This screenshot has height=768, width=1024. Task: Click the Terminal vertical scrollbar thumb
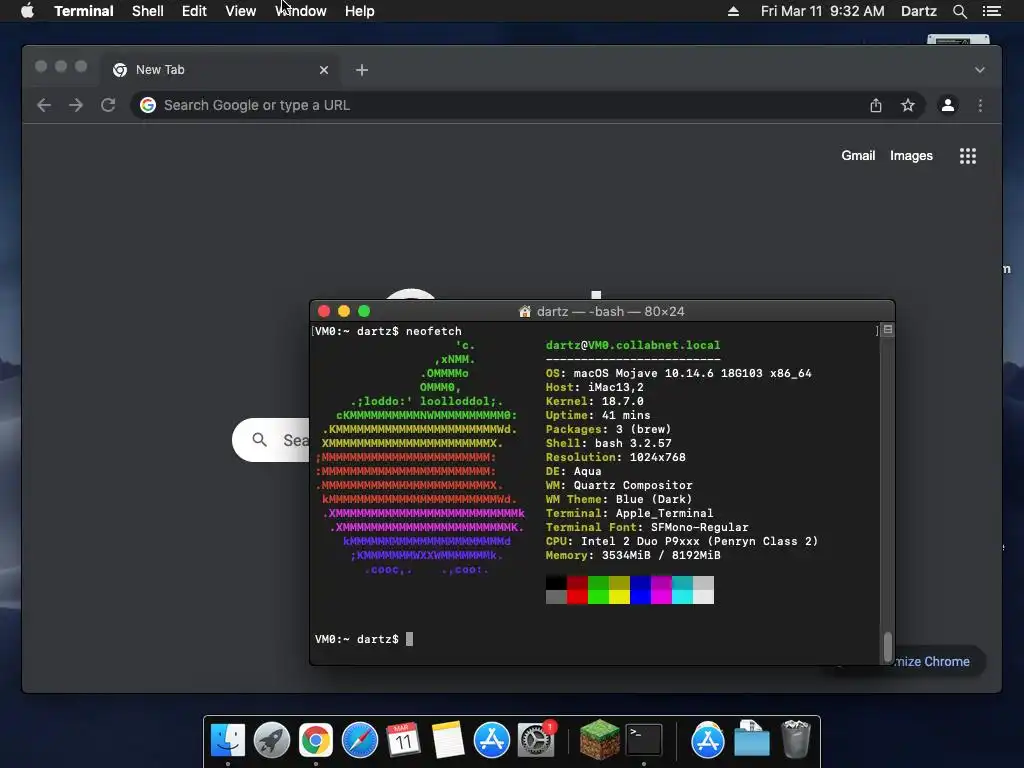(888, 647)
